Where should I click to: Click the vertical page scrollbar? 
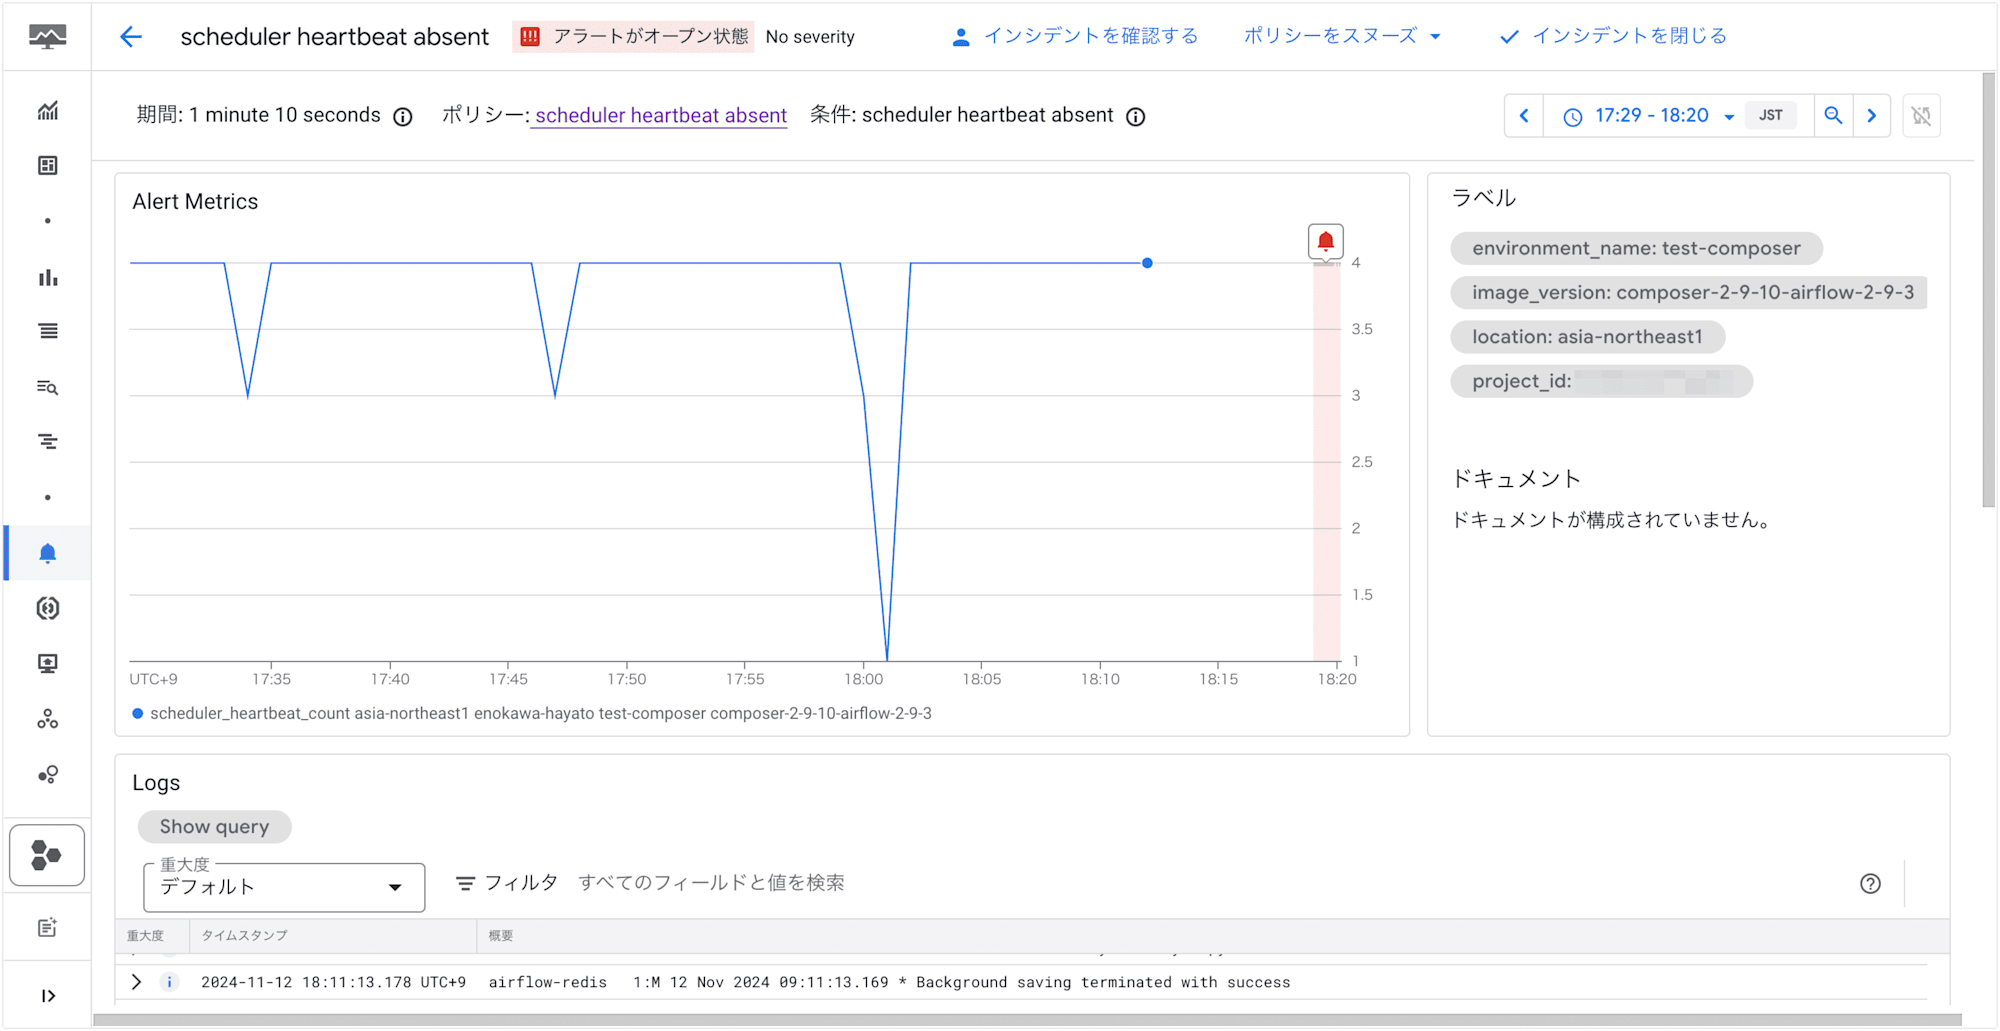coord(1988,290)
